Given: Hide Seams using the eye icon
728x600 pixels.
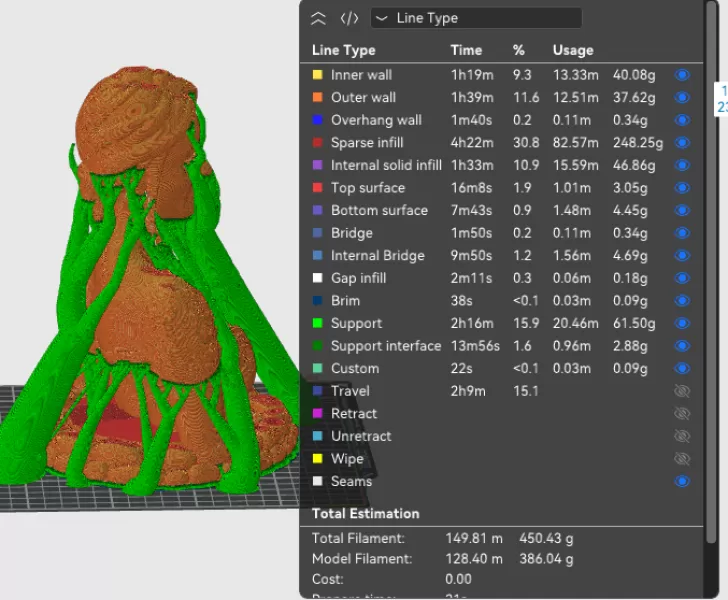Looking at the screenshot, I should 683,481.
